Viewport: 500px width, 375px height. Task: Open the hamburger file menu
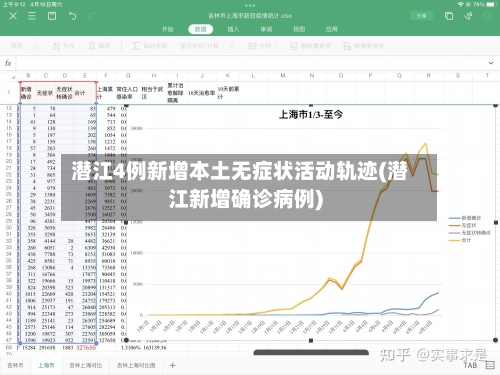(x=32, y=16)
